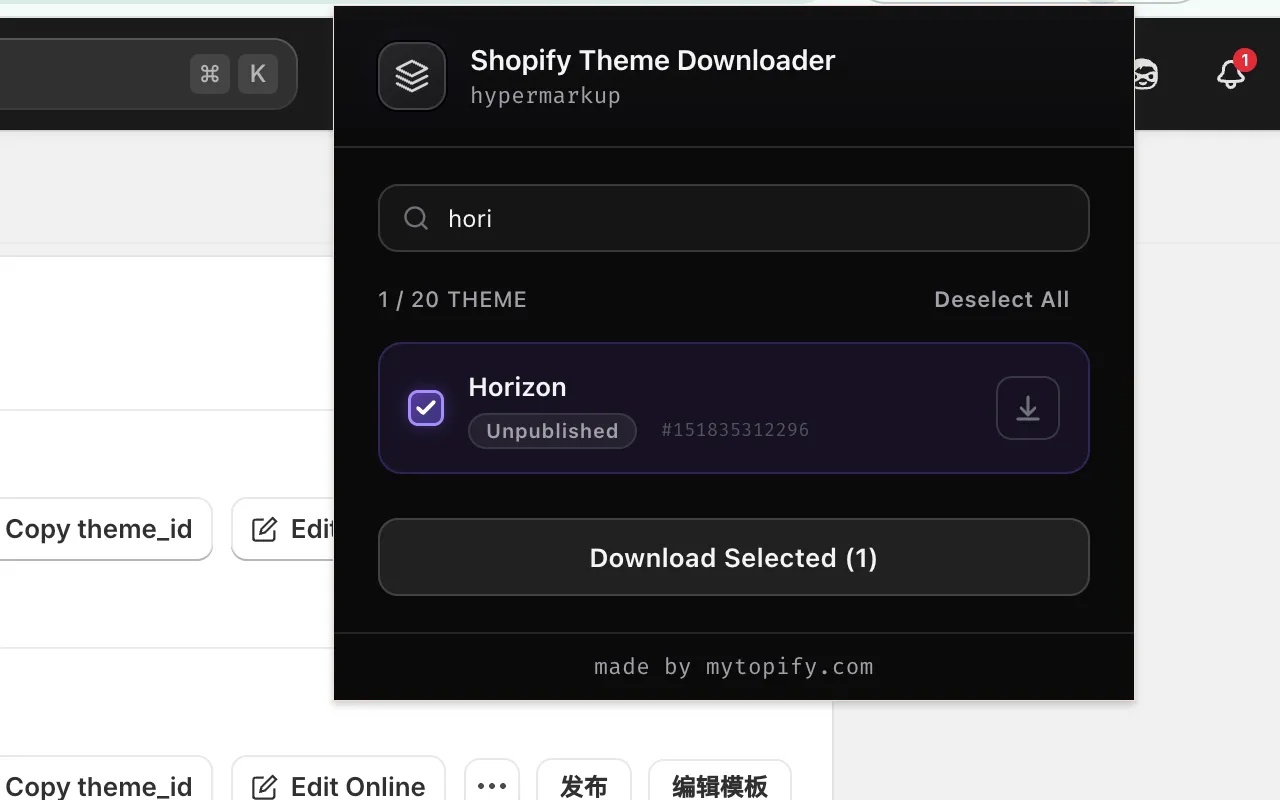Click the search magnifier icon in popup
The image size is (1280, 800).
coord(416,218)
